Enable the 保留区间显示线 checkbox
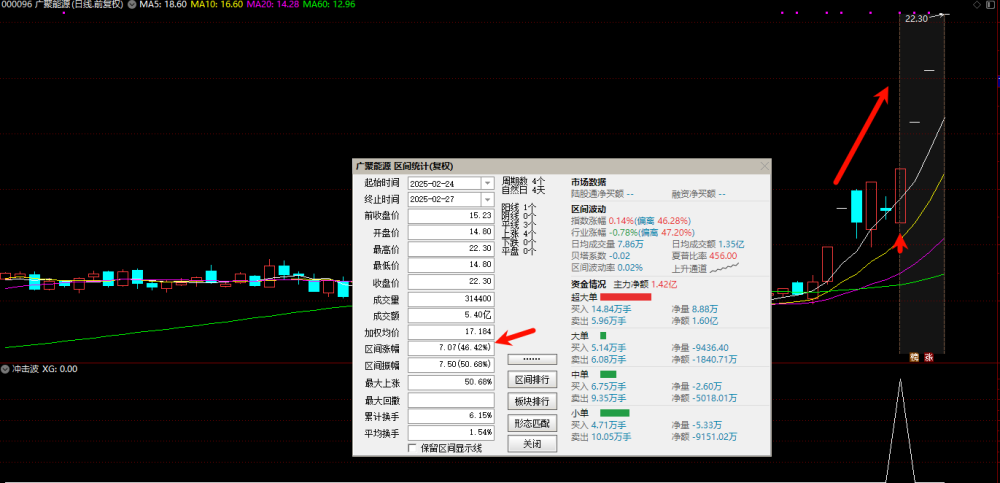 click(x=412, y=448)
